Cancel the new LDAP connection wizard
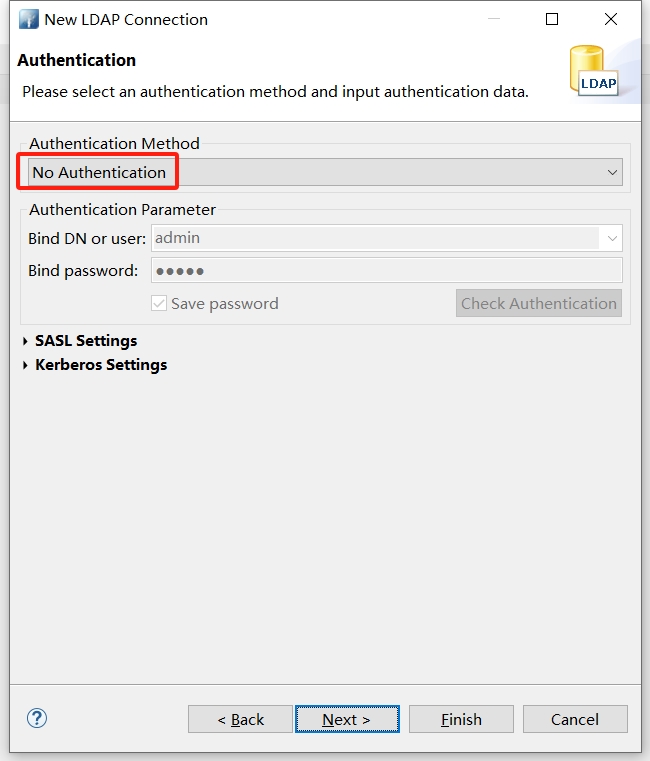650x761 pixels. pos(575,719)
